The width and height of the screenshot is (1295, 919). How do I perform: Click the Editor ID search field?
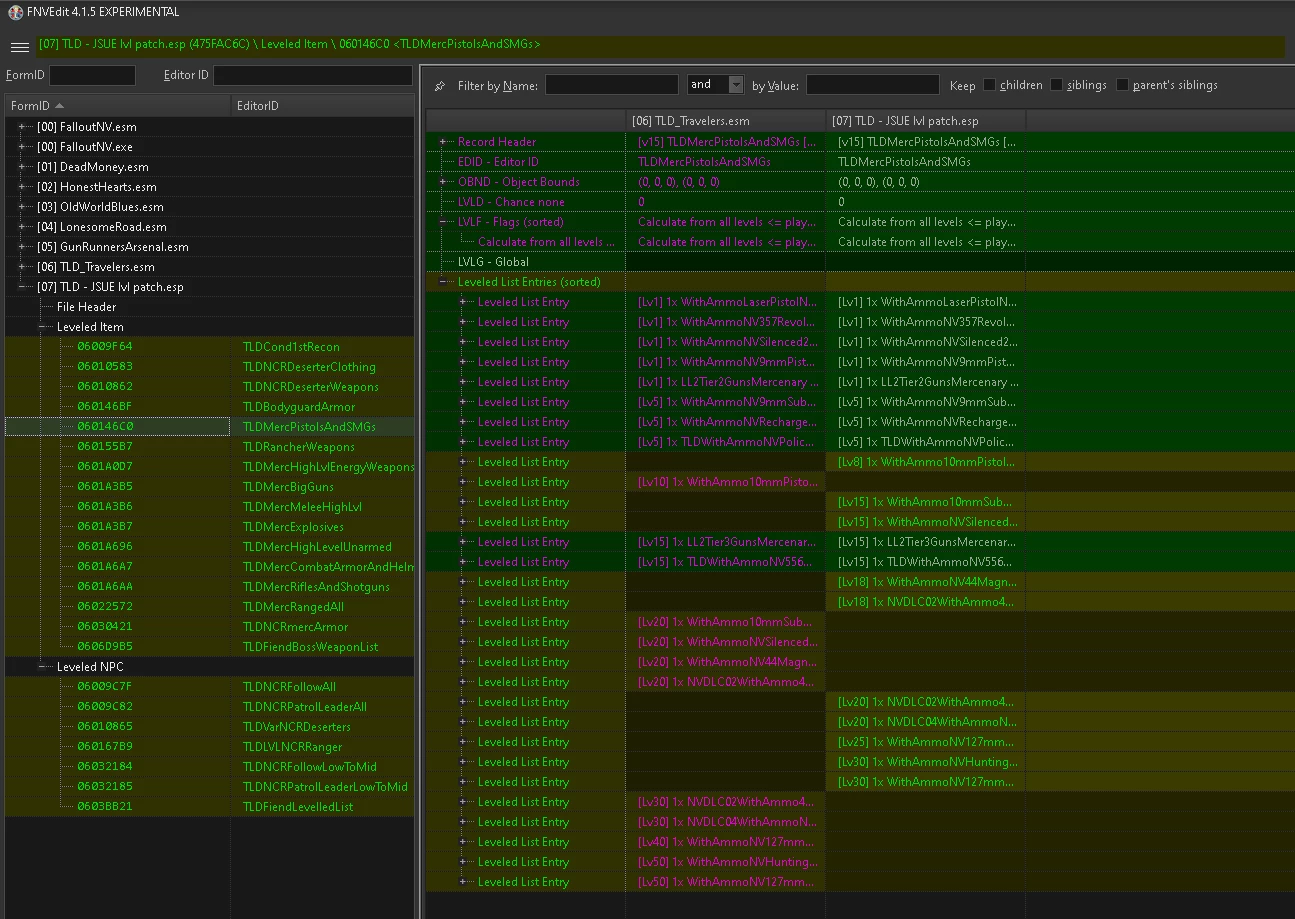(x=312, y=75)
